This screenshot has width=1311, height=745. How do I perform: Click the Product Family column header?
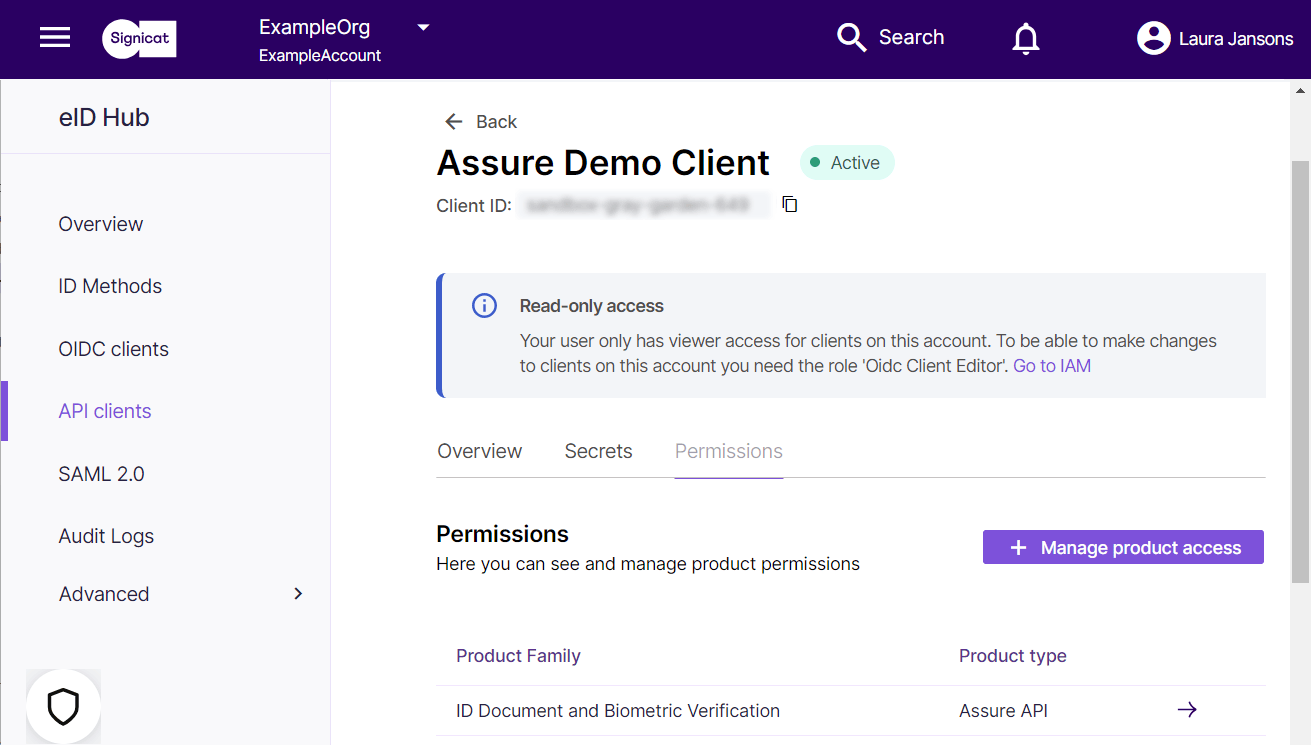518,656
